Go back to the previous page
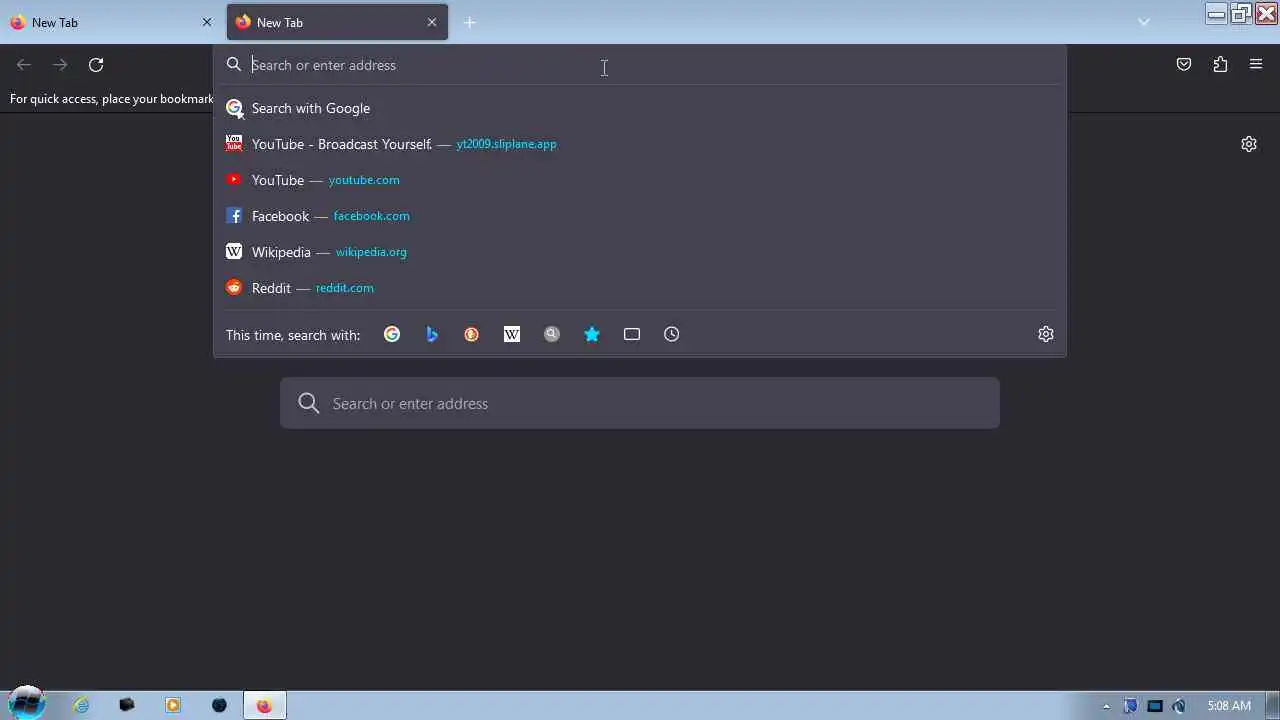1280x720 pixels. click(x=24, y=65)
